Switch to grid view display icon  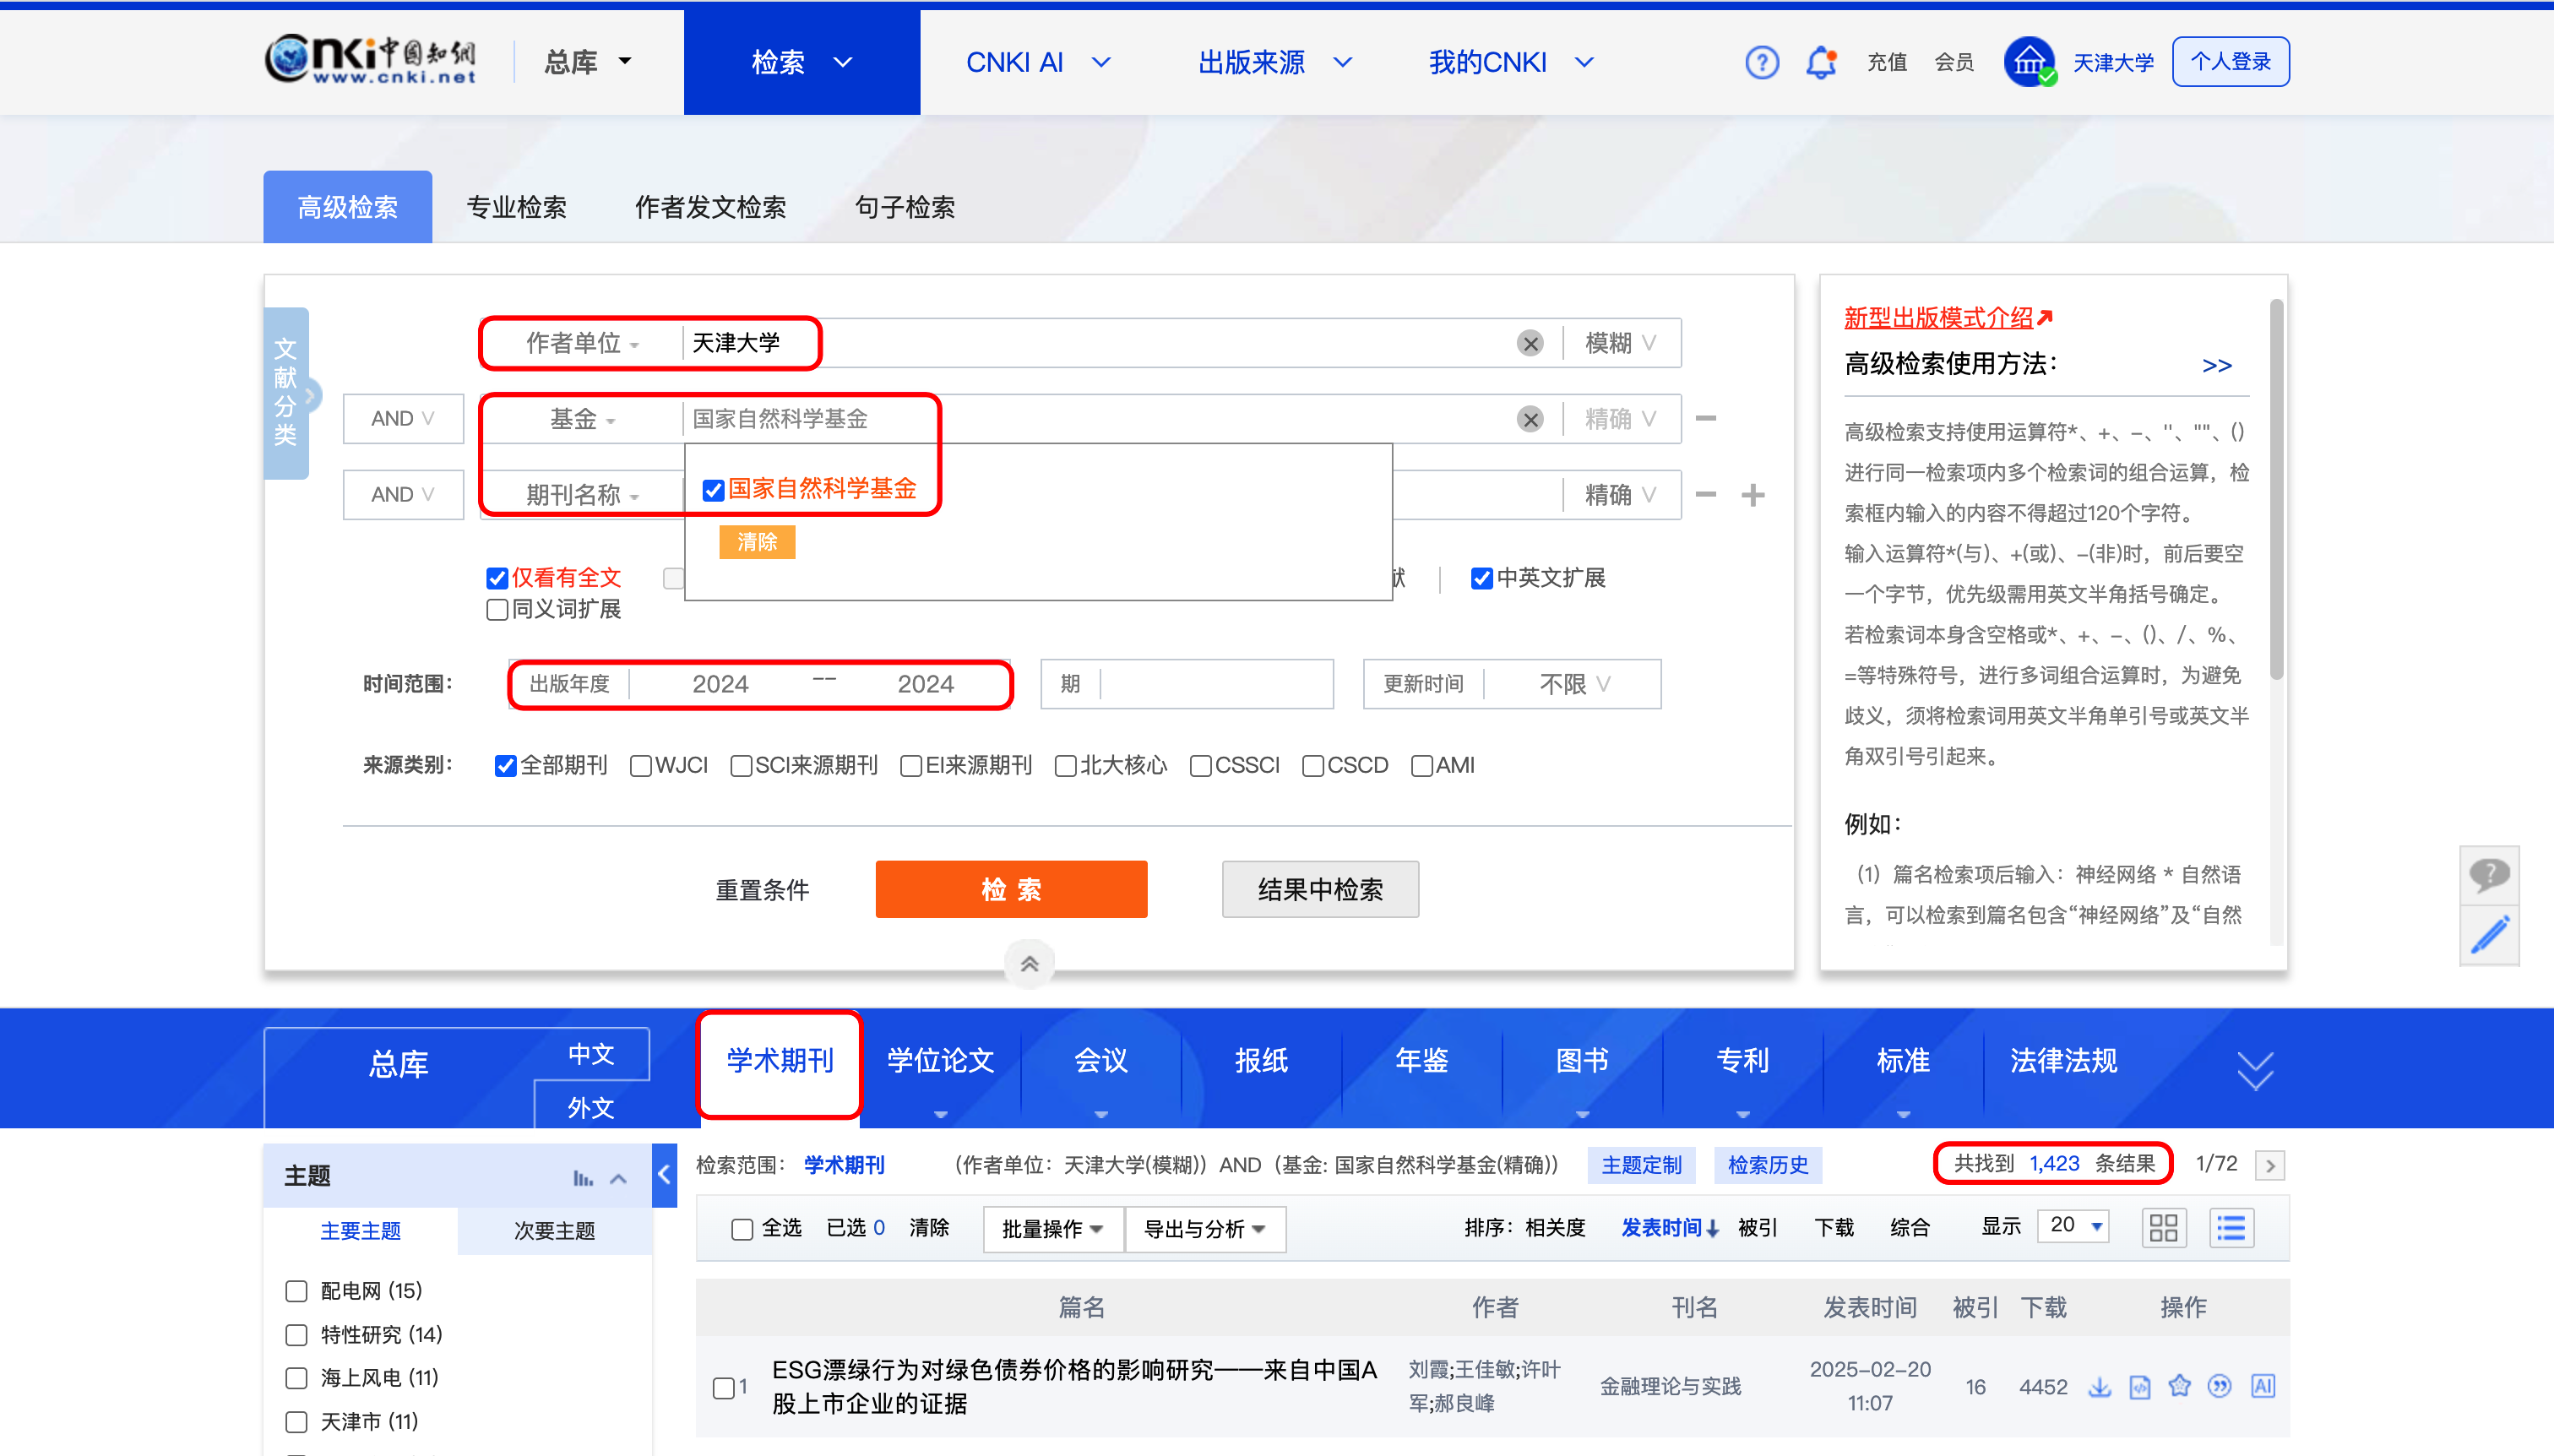coord(2163,1228)
